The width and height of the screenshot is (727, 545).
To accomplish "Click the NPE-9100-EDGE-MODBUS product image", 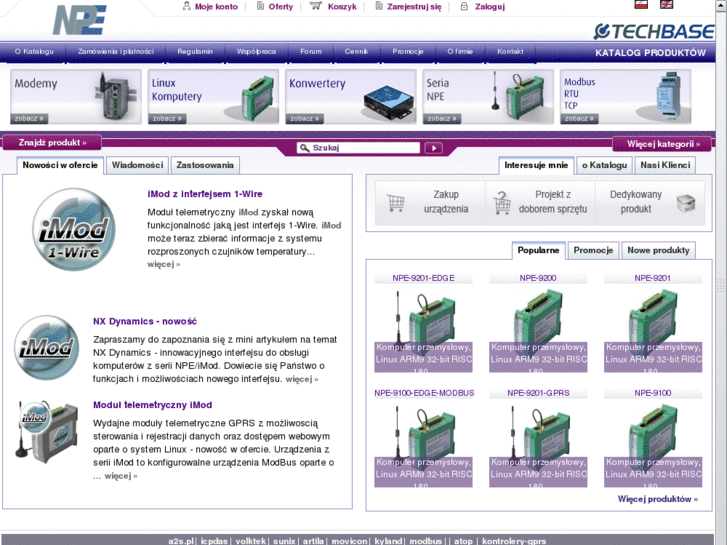I will point(423,443).
